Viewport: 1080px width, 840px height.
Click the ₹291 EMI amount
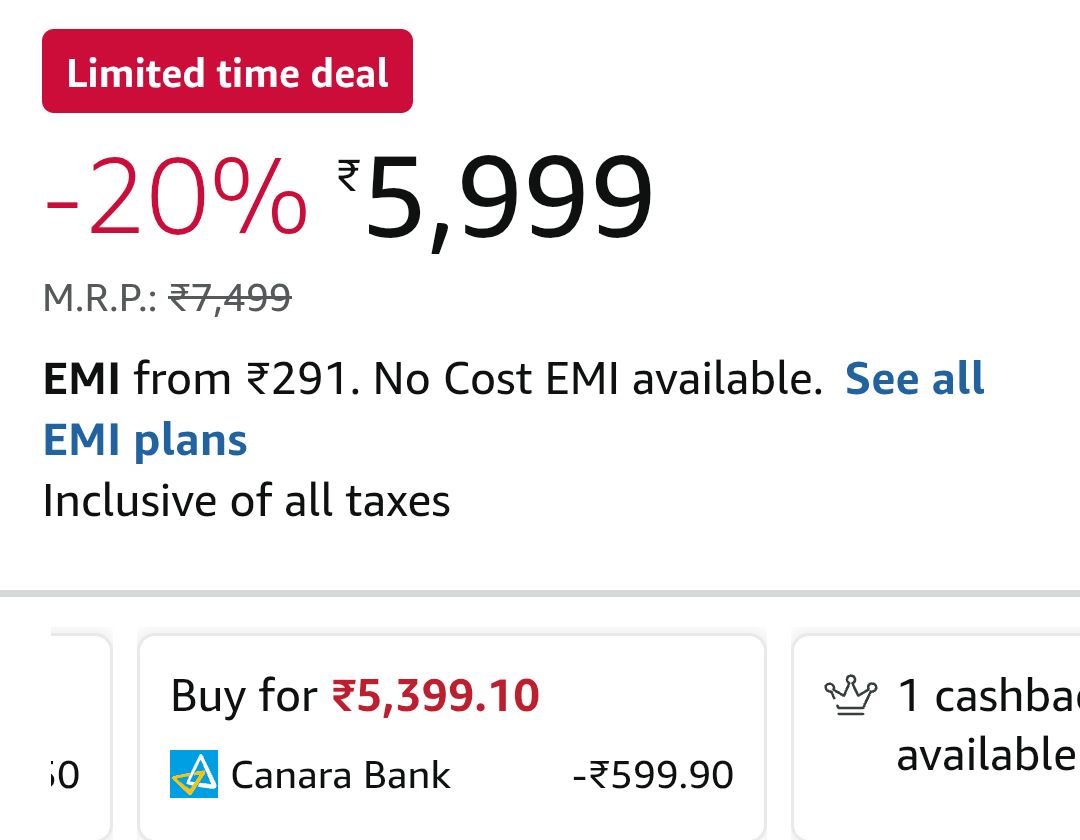pyautogui.click(x=300, y=380)
